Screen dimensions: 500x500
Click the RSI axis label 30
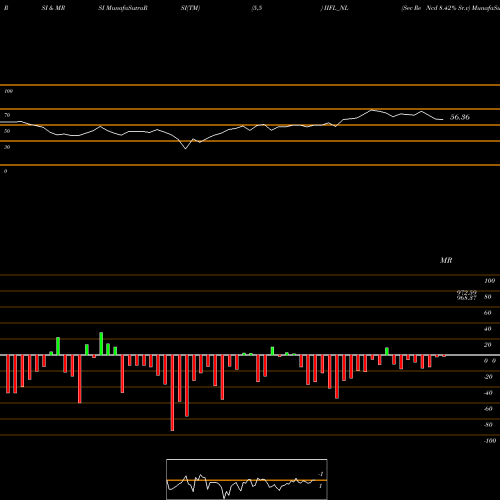coord(7,147)
